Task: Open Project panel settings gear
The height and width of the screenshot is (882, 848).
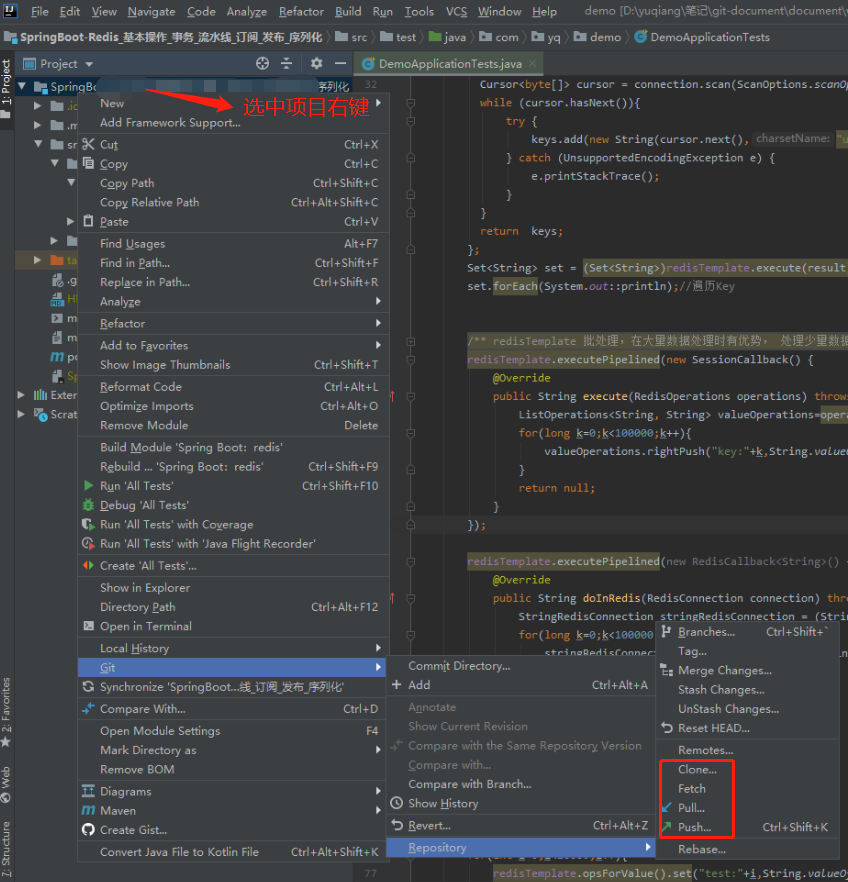Action: tap(317, 64)
